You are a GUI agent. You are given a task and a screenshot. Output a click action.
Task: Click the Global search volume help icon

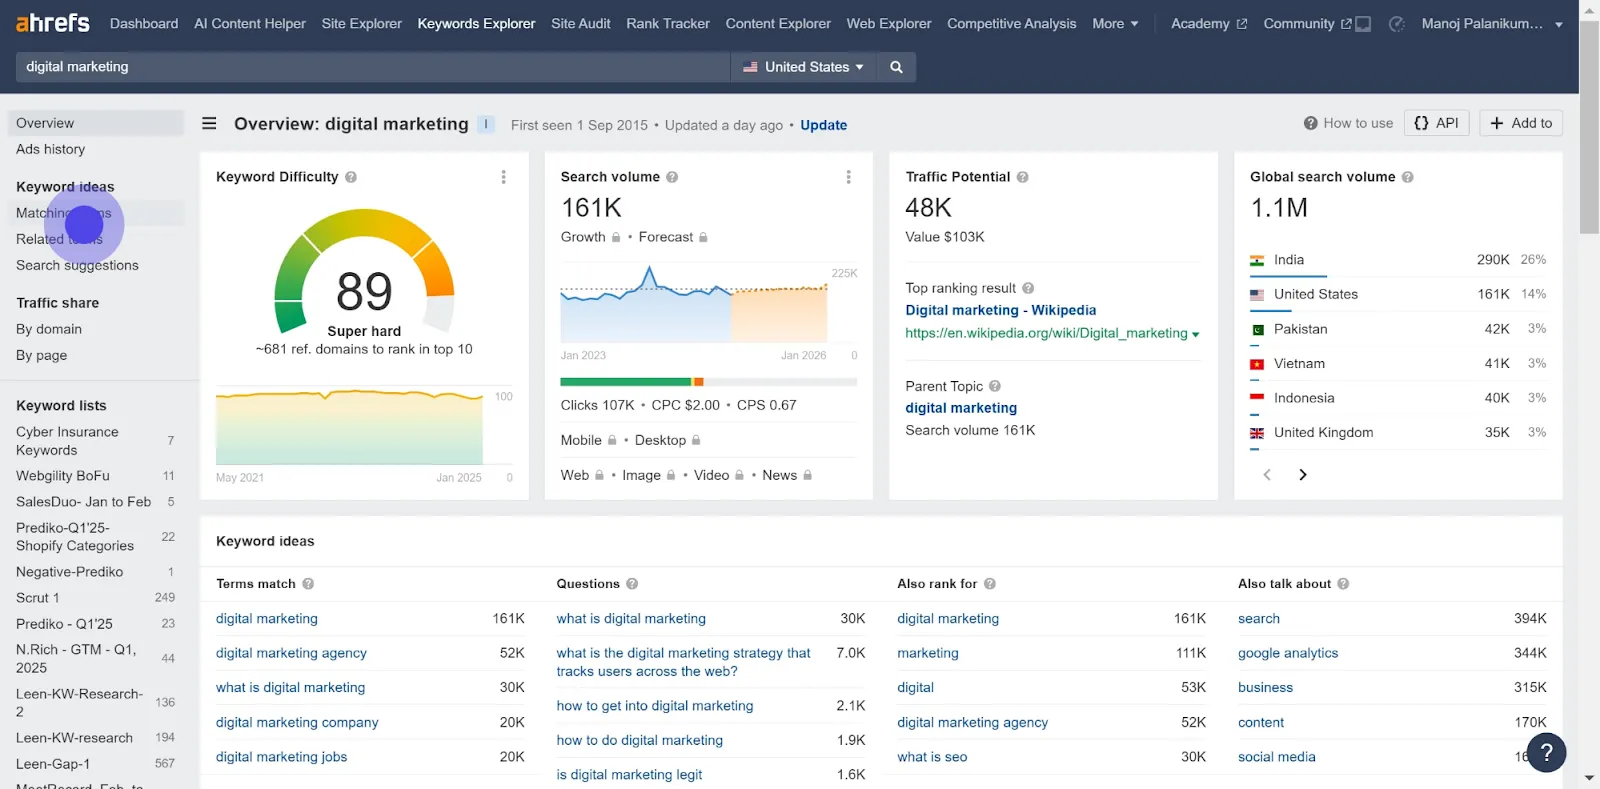1407,177
